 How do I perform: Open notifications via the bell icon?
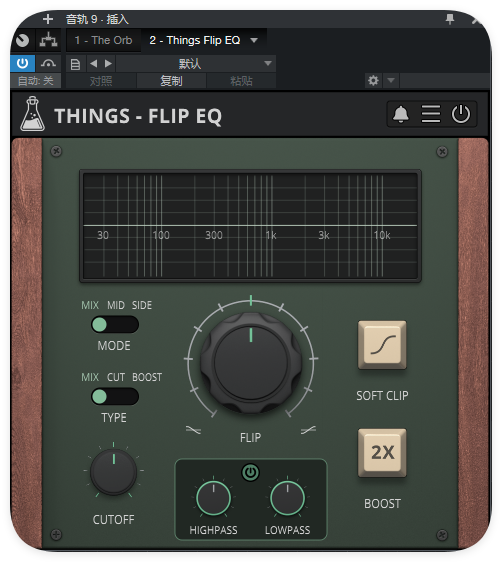click(x=401, y=114)
